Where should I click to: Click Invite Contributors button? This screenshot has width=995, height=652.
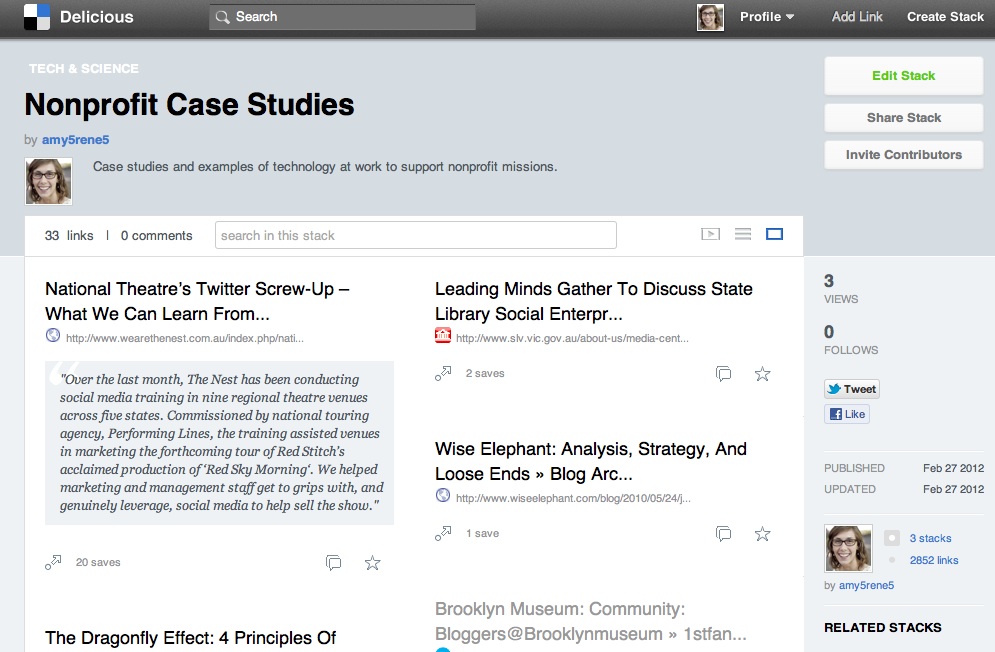pos(904,154)
